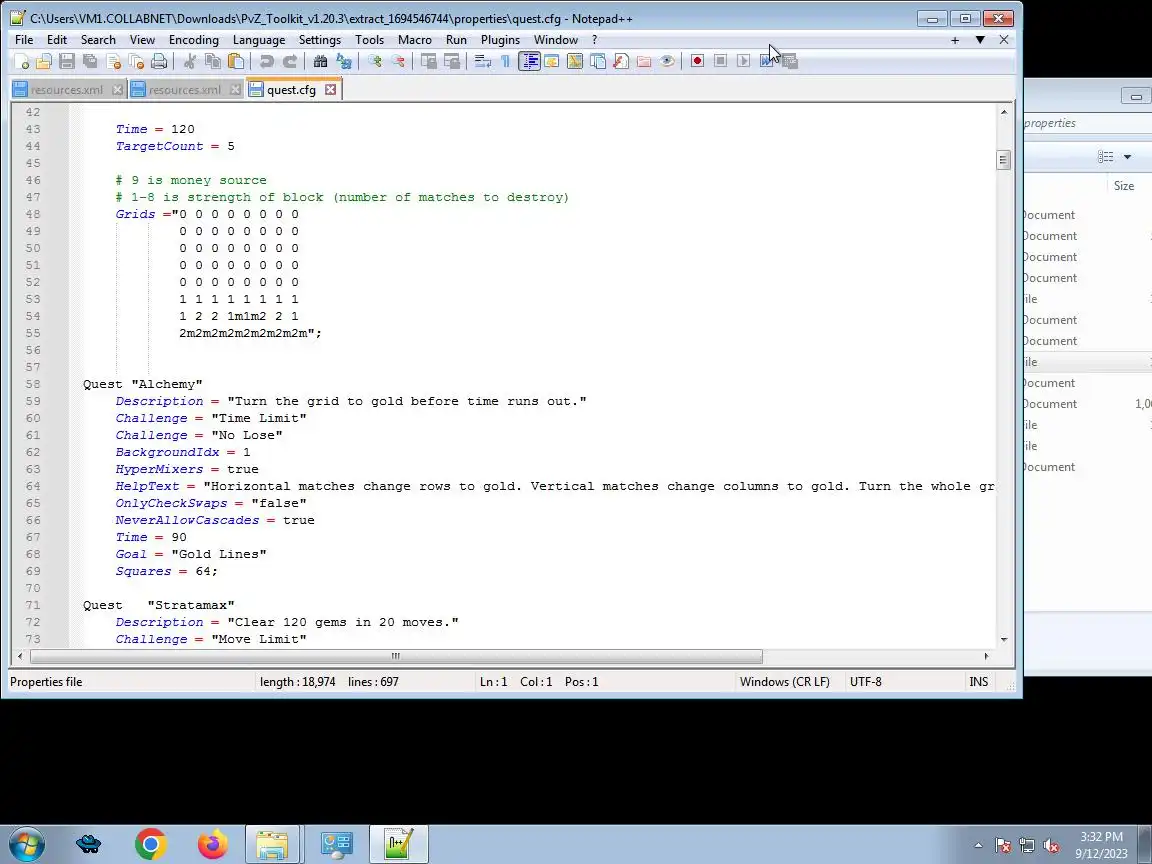Open the document list dropdown triangle
This screenshot has height=864, width=1152.
[x=979, y=40]
